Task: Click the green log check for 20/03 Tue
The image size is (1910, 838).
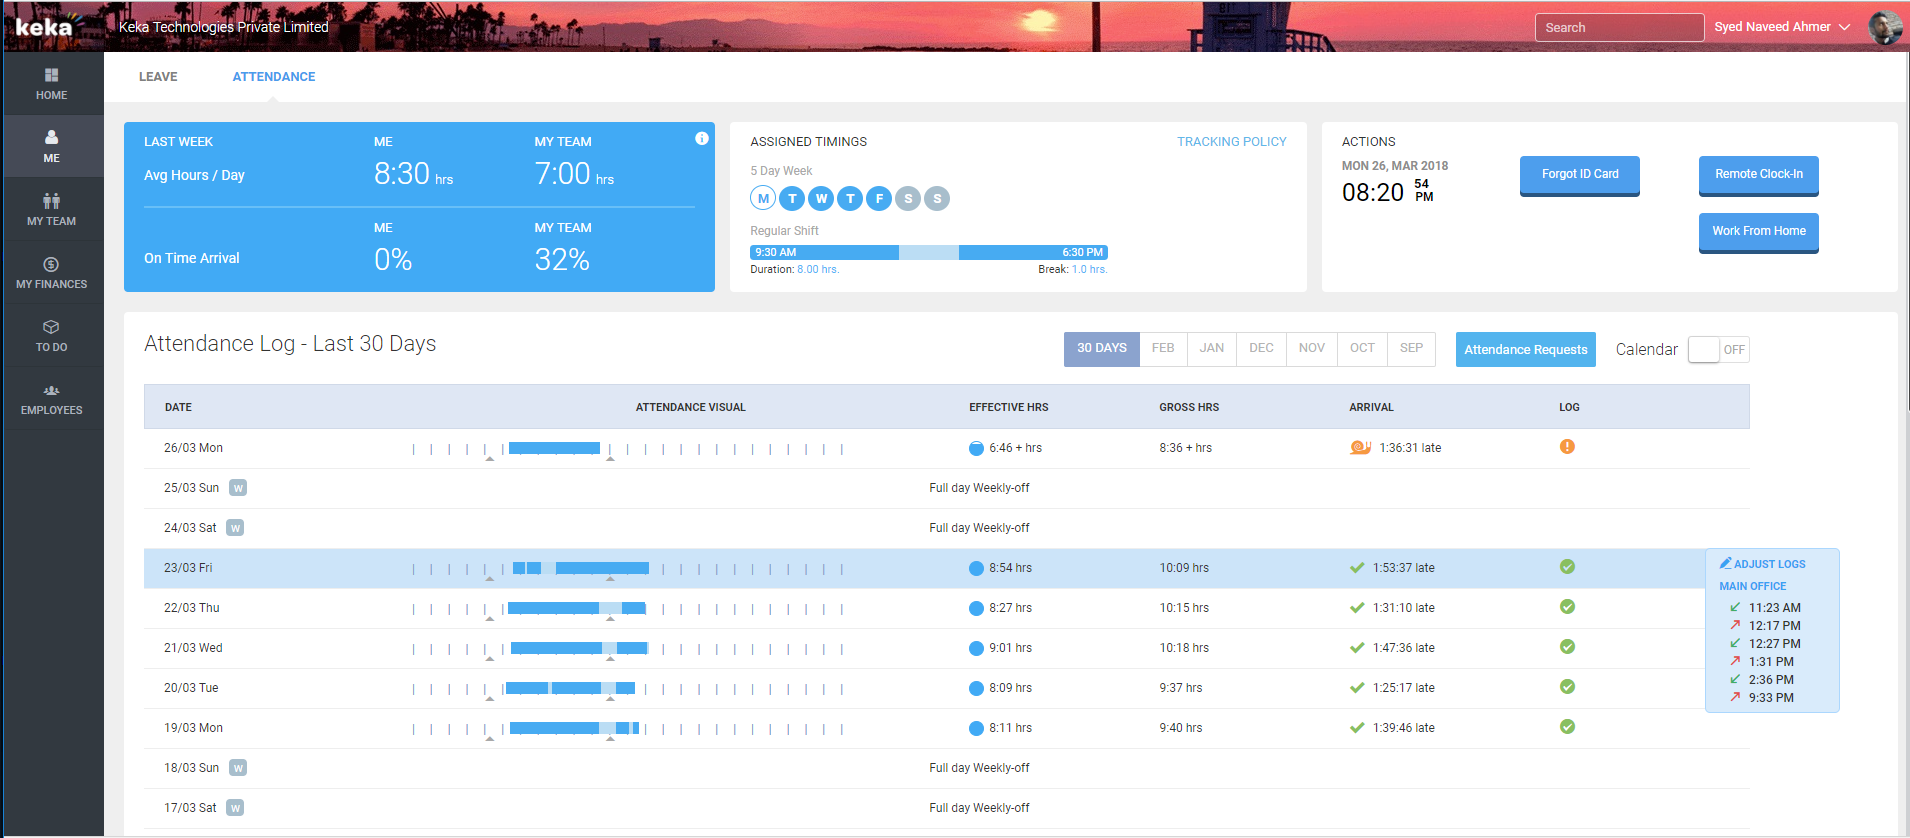Action: click(x=1567, y=687)
